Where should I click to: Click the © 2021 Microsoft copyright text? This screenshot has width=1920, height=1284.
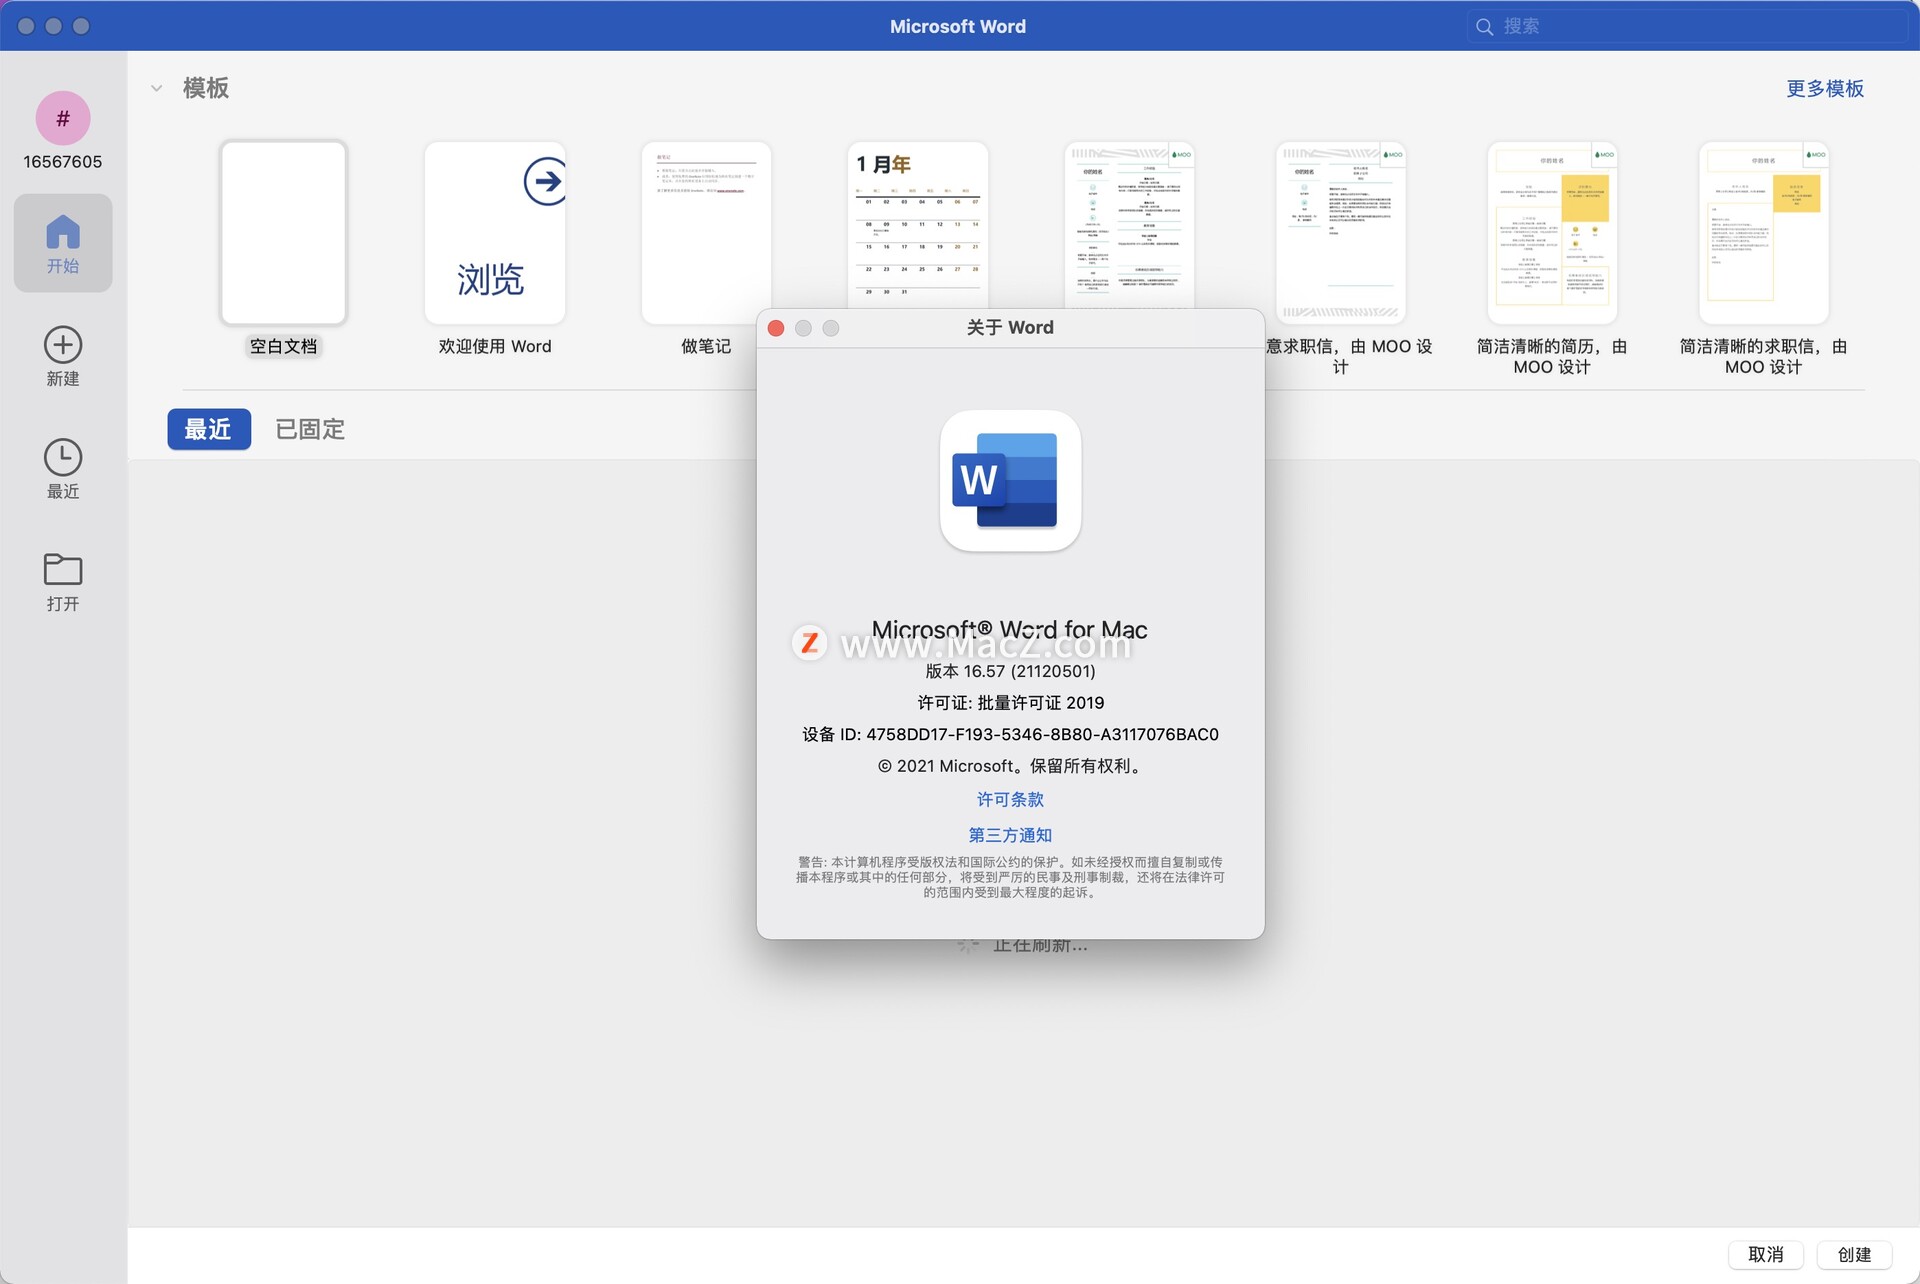point(1010,766)
